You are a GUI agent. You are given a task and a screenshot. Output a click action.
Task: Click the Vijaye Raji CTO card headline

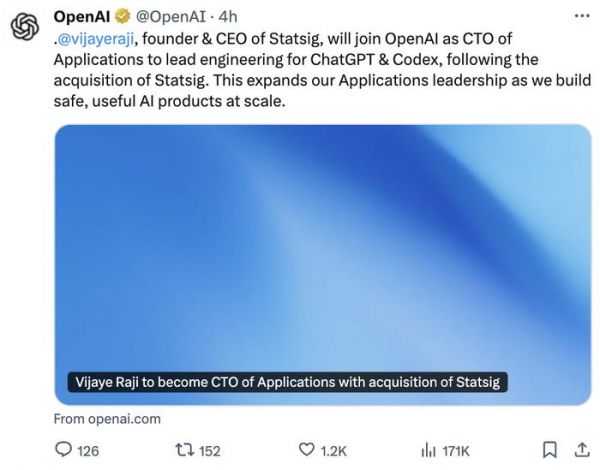pos(289,382)
